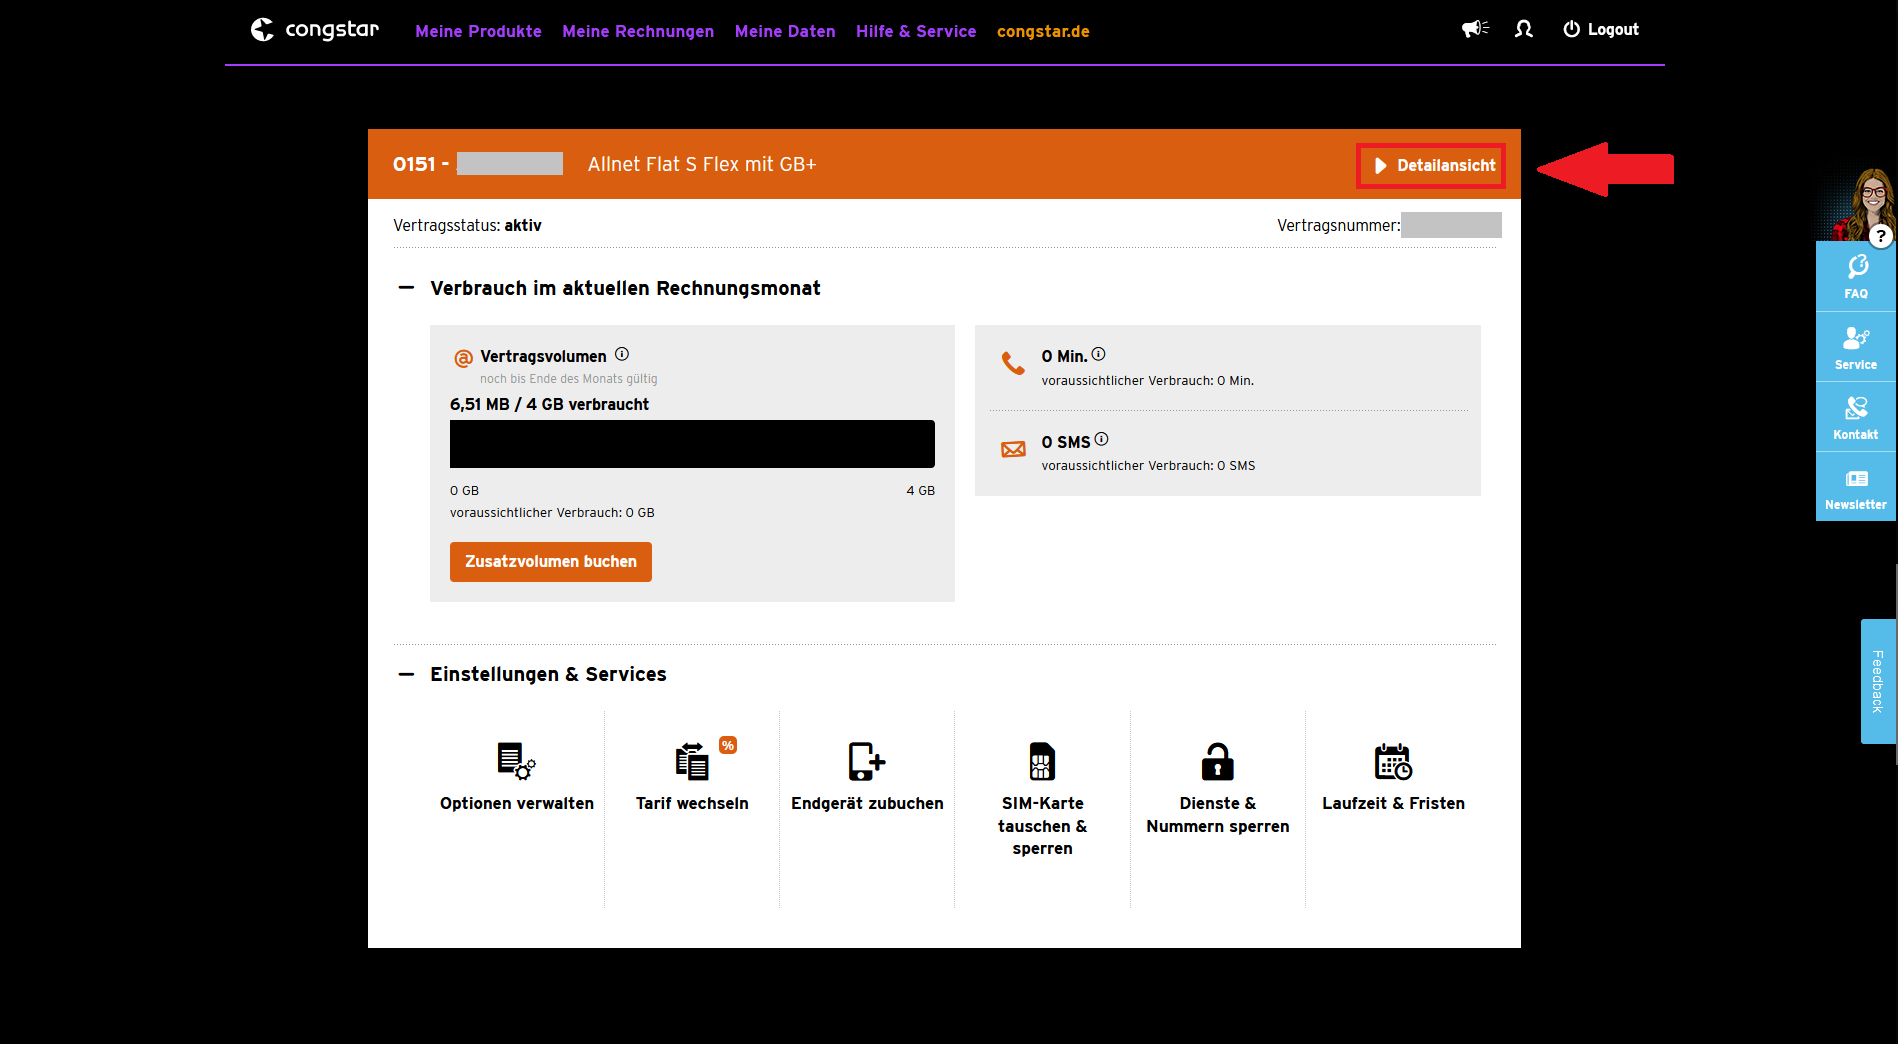Open the Meine Rechnungen menu

(x=638, y=31)
